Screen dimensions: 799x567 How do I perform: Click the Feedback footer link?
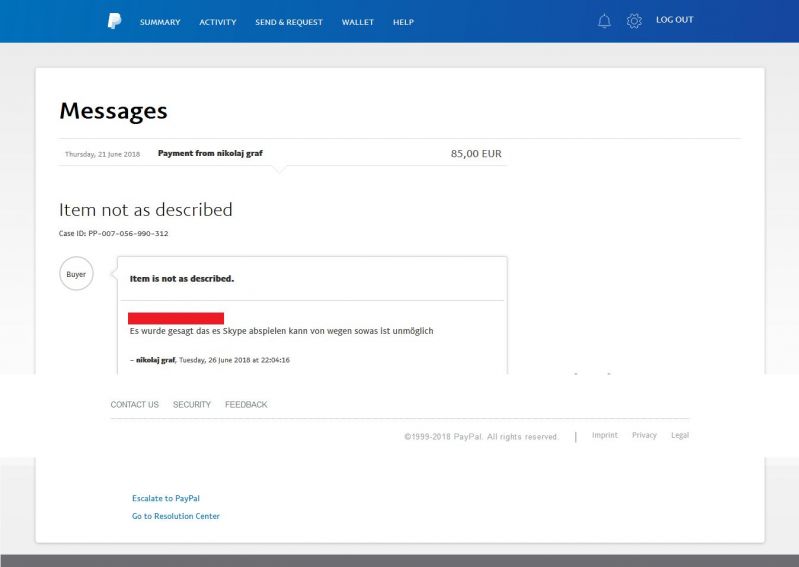[246, 405]
